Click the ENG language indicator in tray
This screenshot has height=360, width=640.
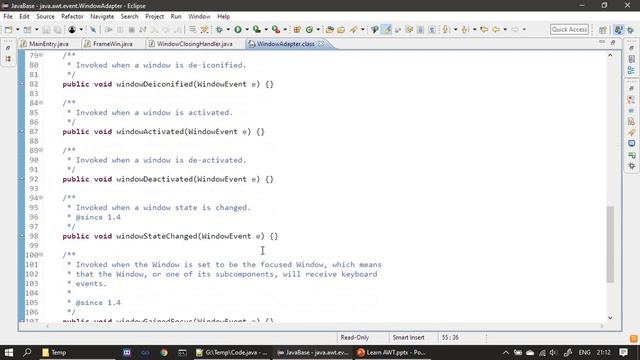point(584,352)
